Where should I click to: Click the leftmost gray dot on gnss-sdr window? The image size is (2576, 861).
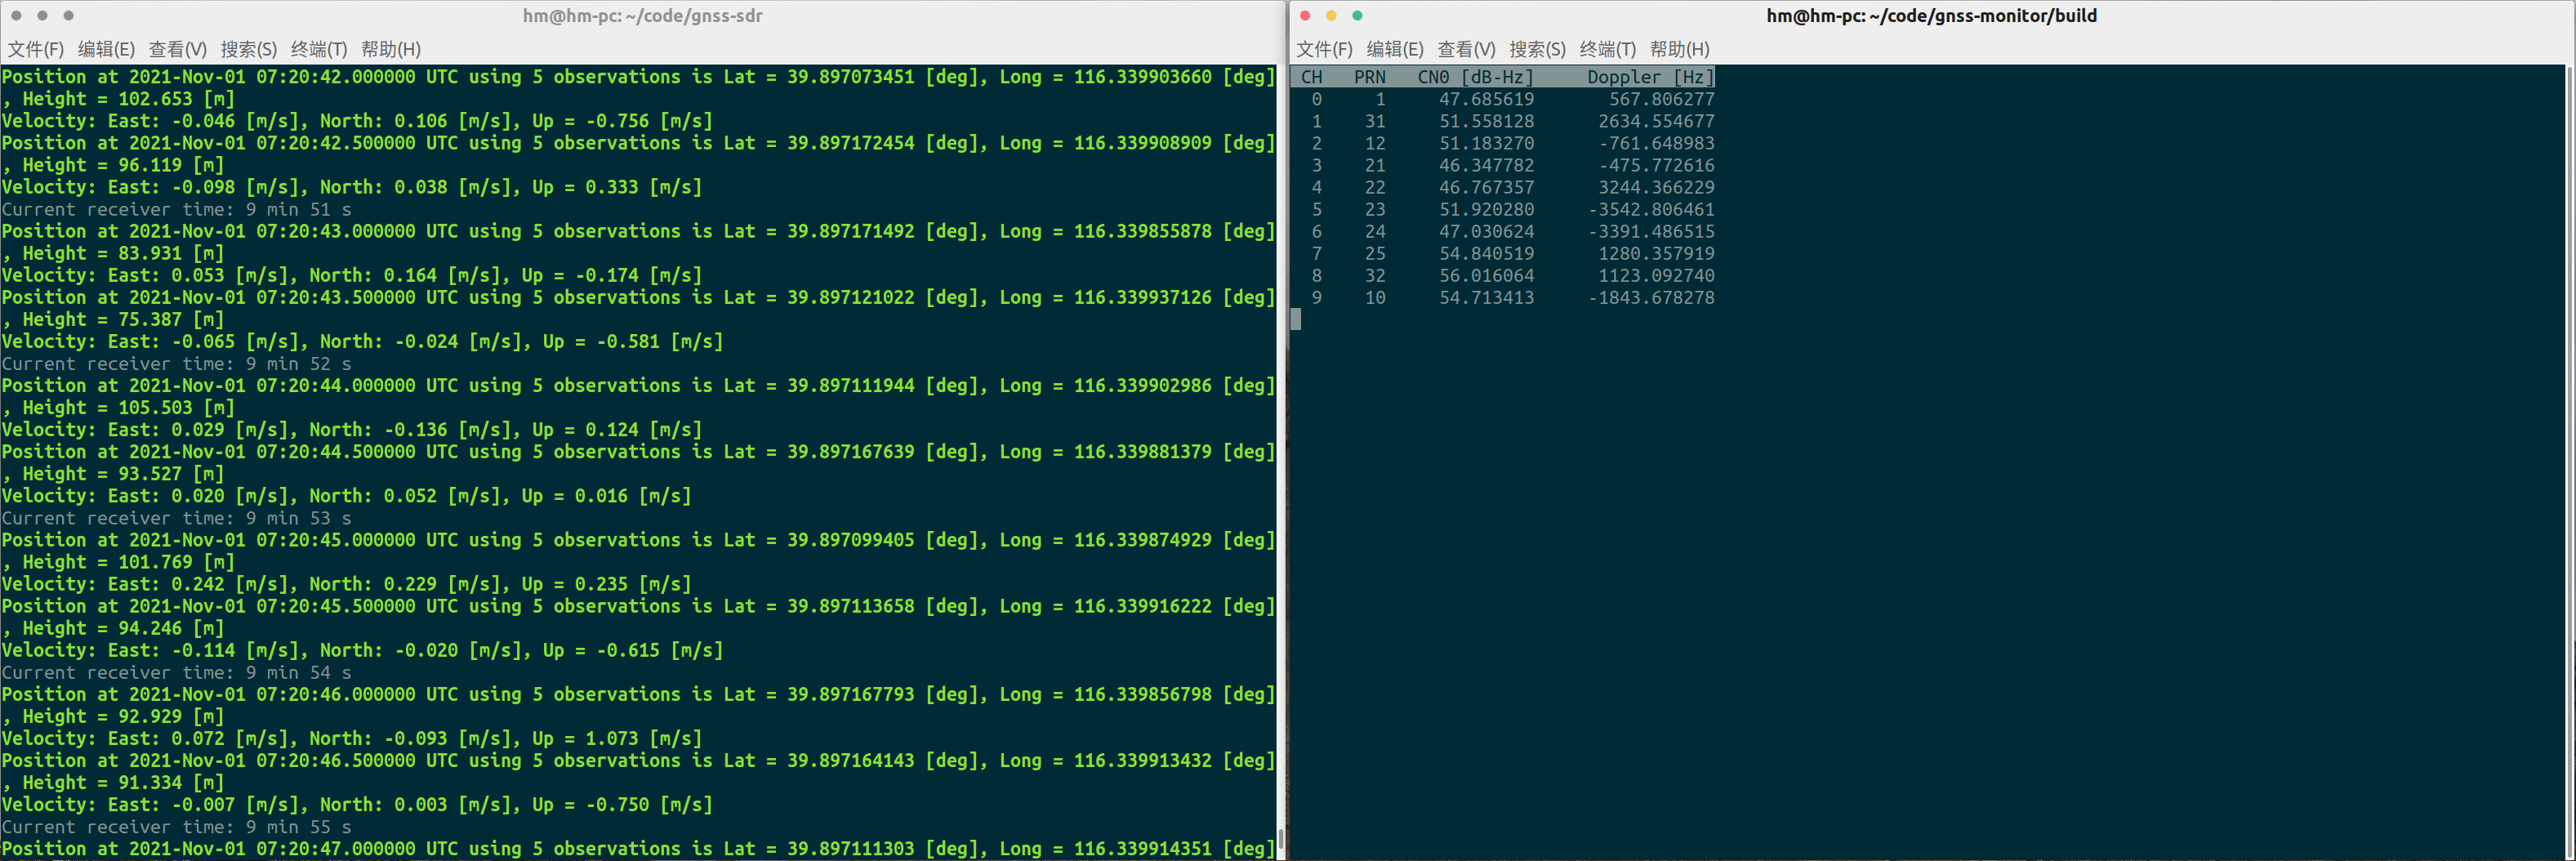pyautogui.click(x=15, y=16)
